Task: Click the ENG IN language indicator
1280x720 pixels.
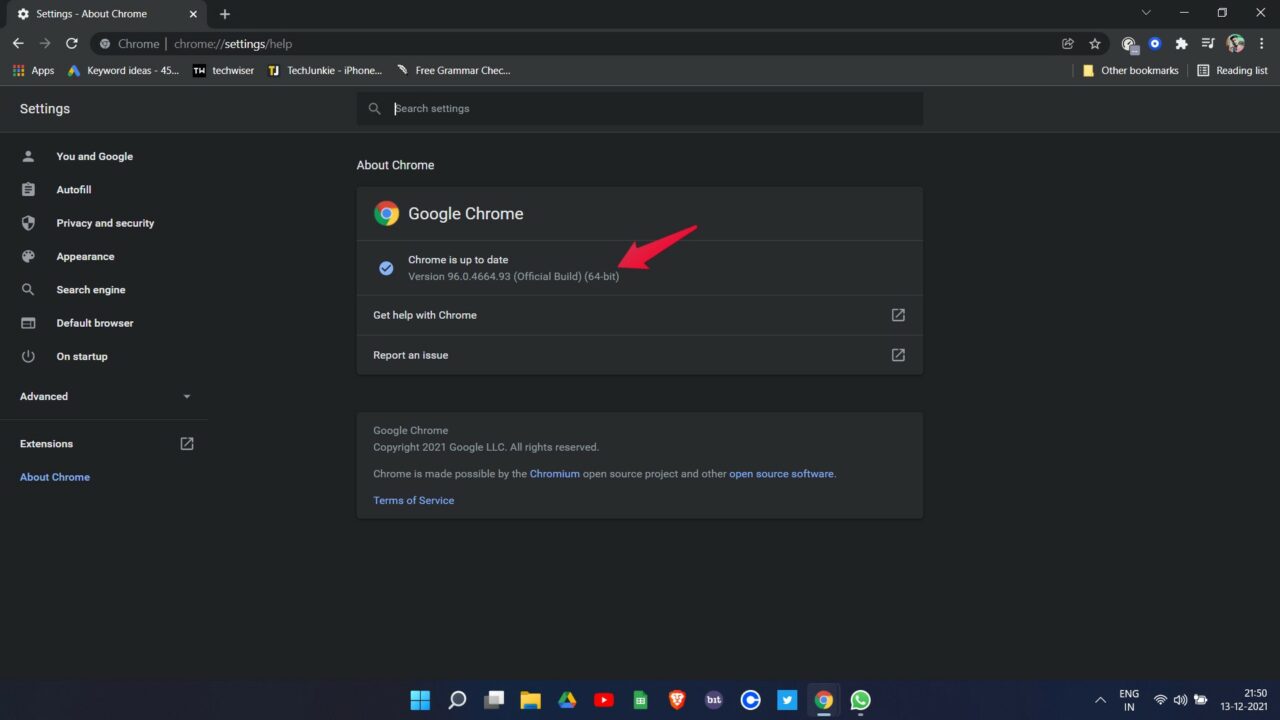Action: [1129, 700]
